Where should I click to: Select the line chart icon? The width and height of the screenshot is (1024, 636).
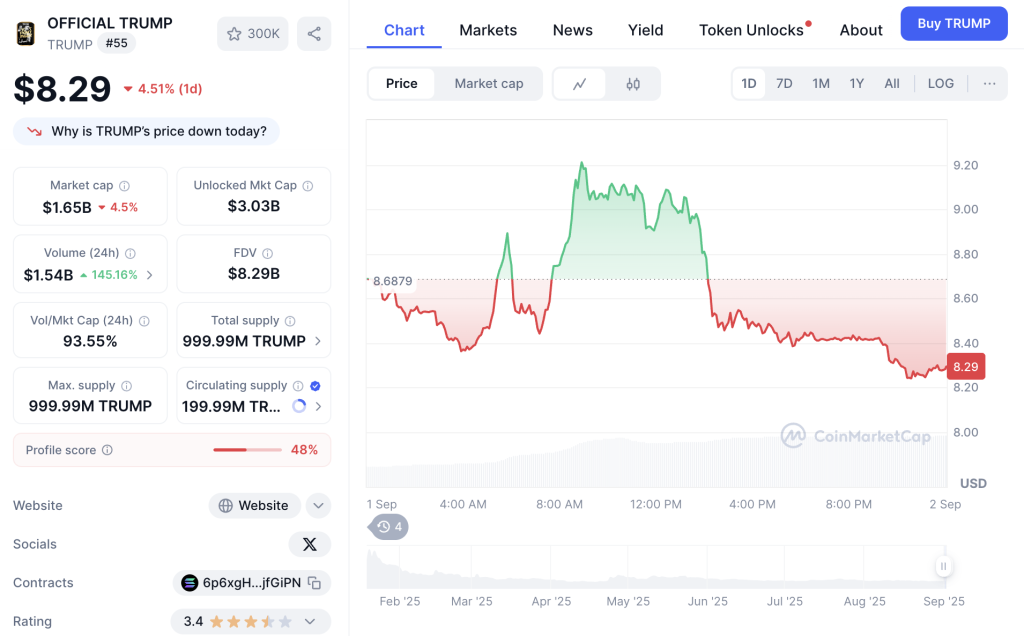tap(580, 84)
